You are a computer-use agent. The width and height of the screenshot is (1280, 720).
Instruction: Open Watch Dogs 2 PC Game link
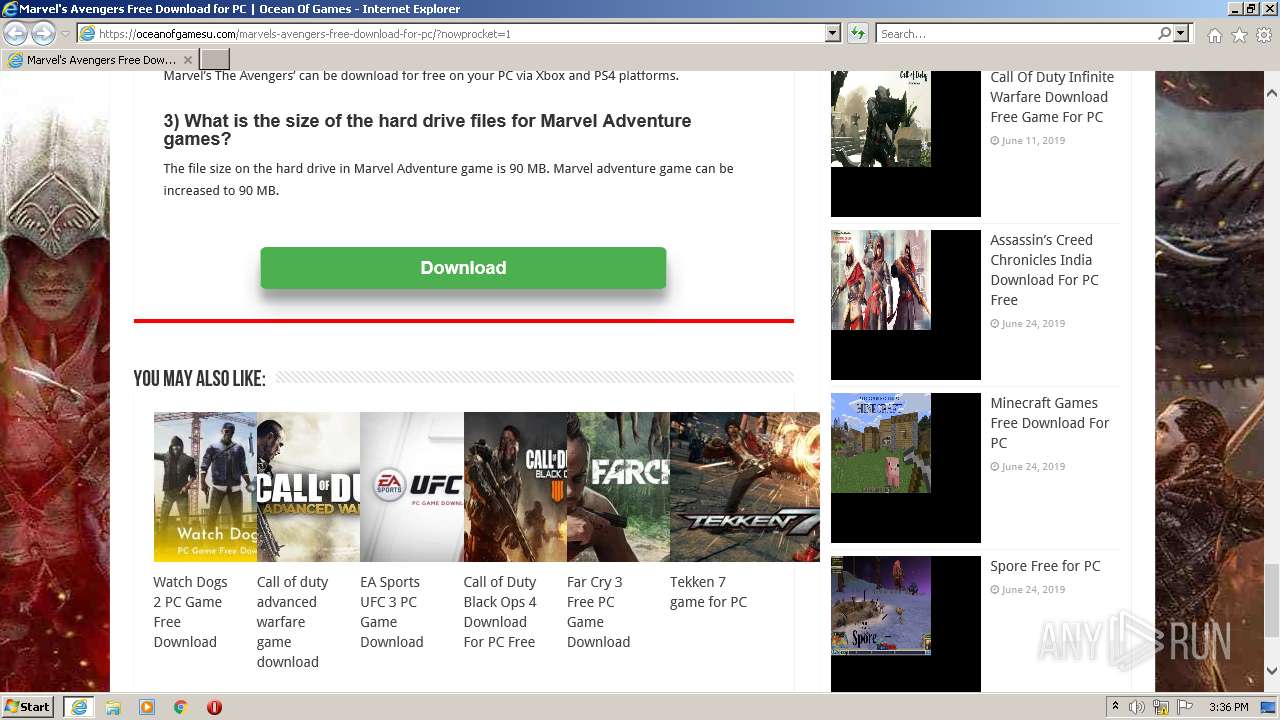190,612
